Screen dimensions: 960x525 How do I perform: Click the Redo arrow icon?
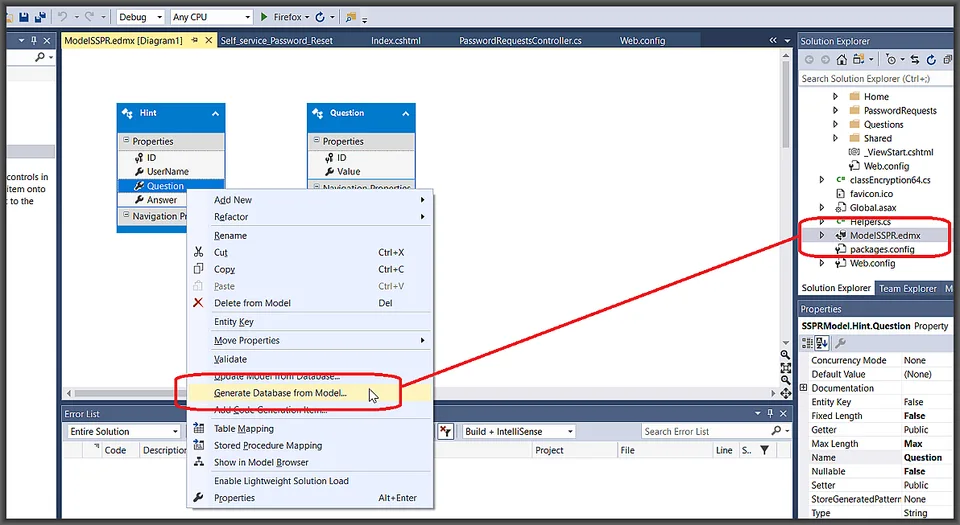pyautogui.click(x=89, y=17)
